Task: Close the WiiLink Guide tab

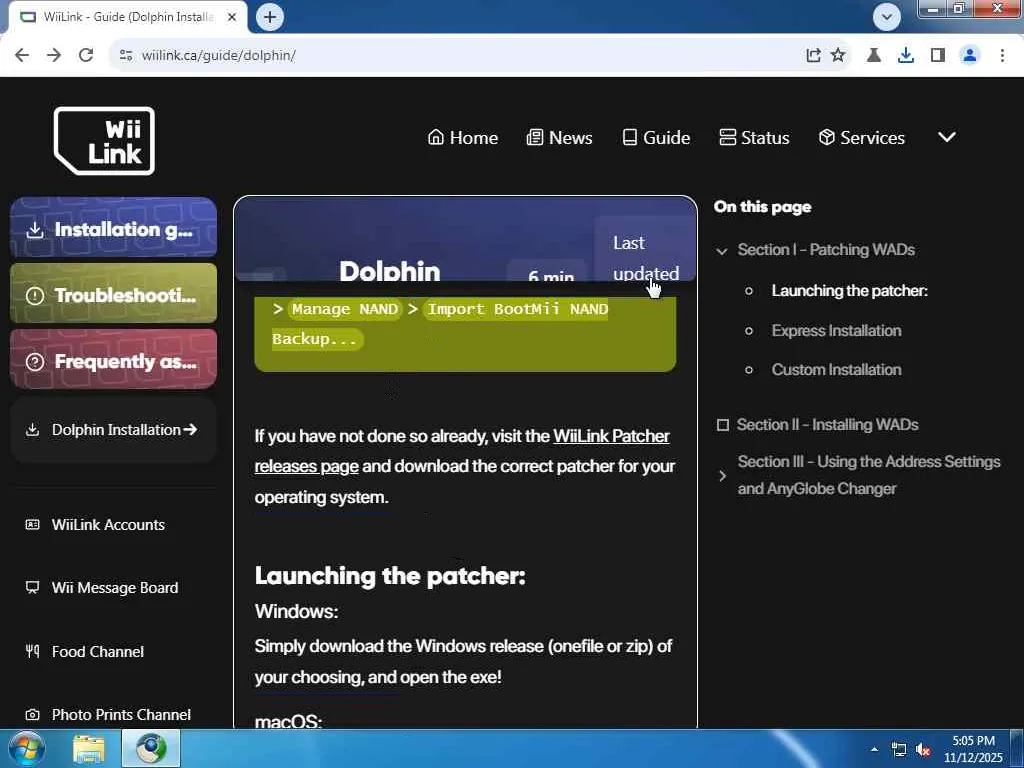Action: 232,17
